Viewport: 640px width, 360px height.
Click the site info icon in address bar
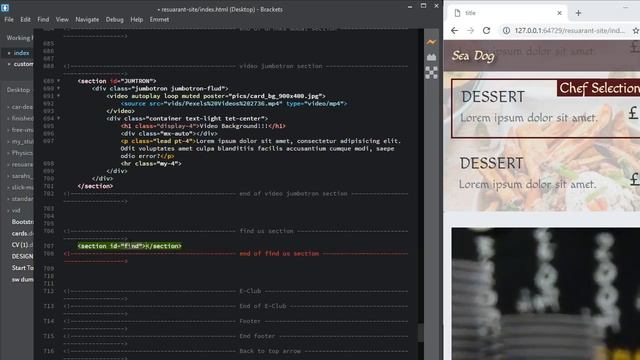tap(506, 31)
